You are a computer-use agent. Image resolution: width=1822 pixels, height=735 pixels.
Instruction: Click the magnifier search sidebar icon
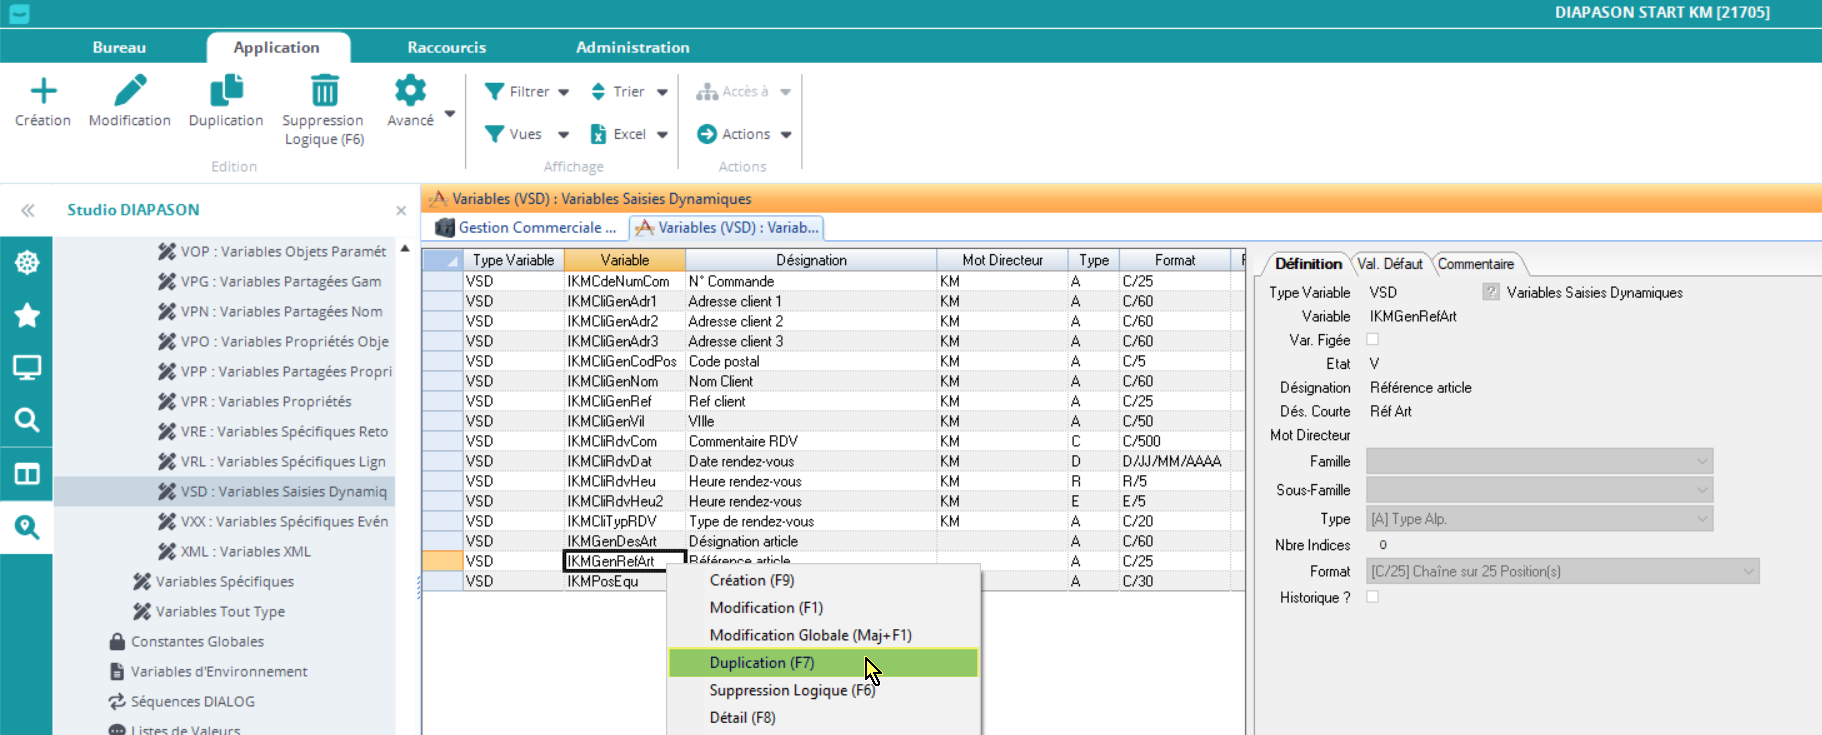coord(27,420)
